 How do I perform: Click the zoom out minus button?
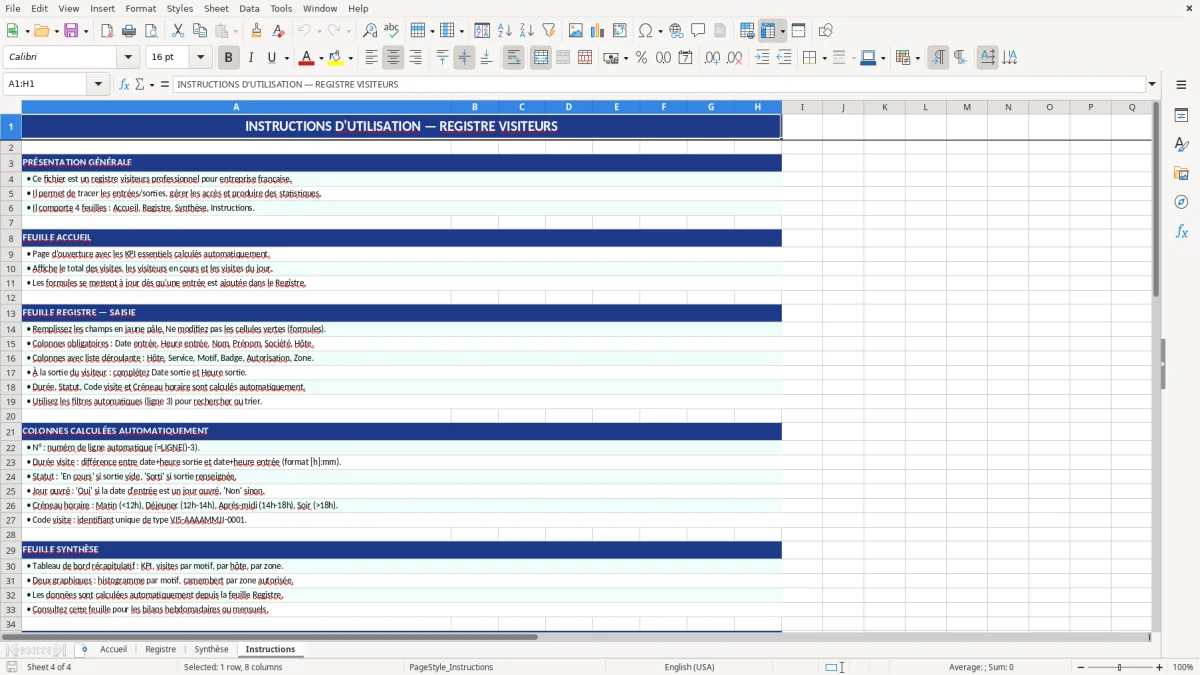(1079, 667)
